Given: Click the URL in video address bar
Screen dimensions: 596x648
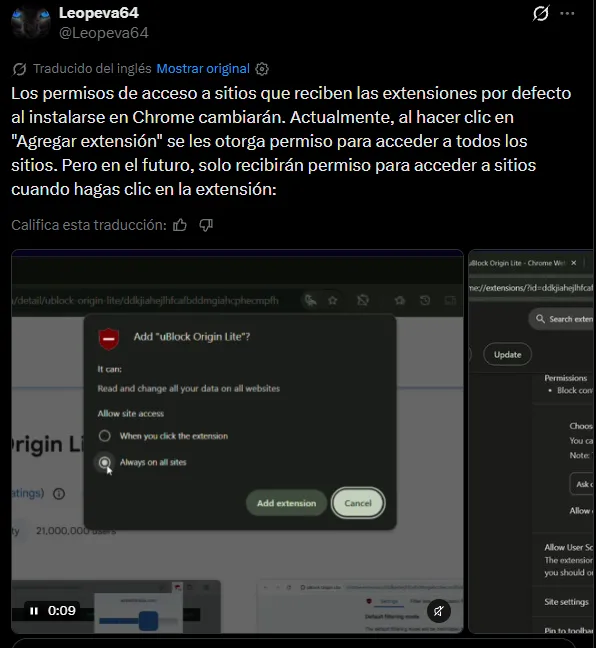Looking at the screenshot, I should [145, 300].
